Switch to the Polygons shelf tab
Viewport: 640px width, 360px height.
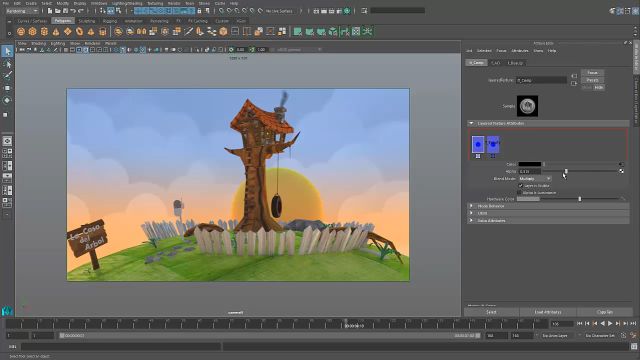coord(62,21)
